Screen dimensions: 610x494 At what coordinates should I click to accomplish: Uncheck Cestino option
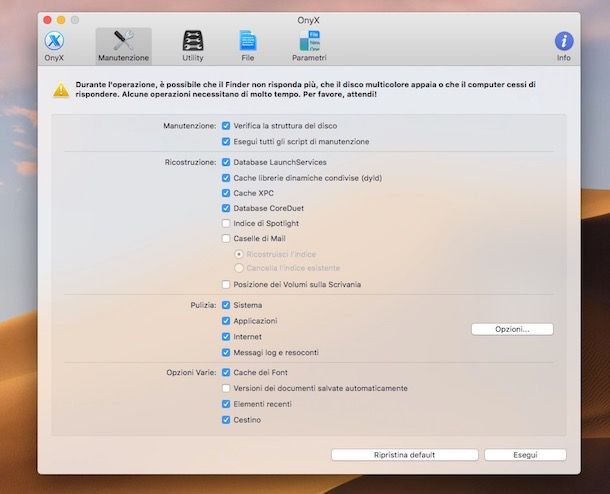[x=226, y=420]
